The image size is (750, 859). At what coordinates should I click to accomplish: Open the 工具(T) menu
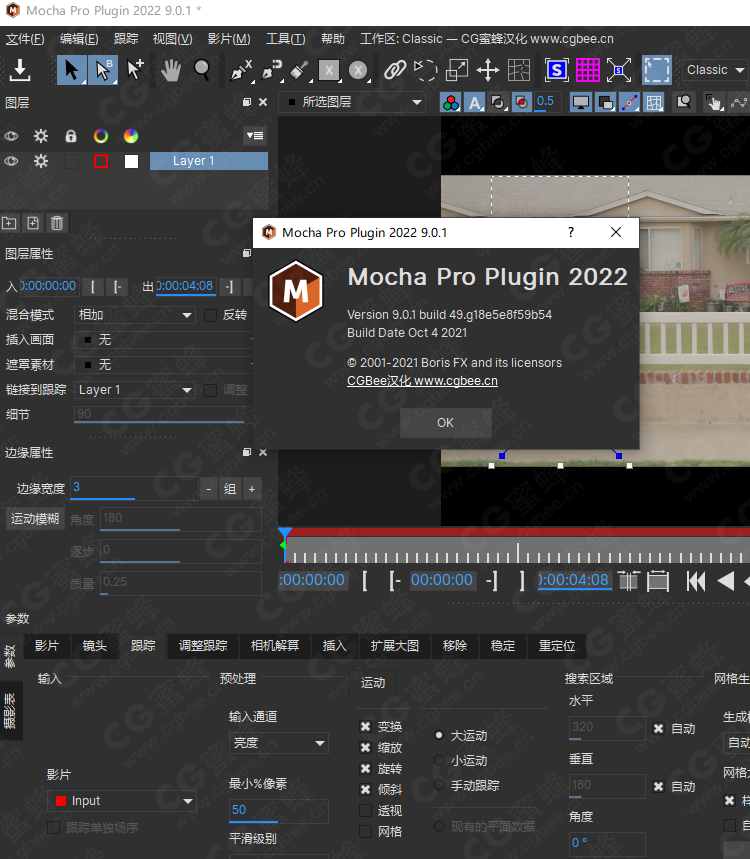click(285, 39)
